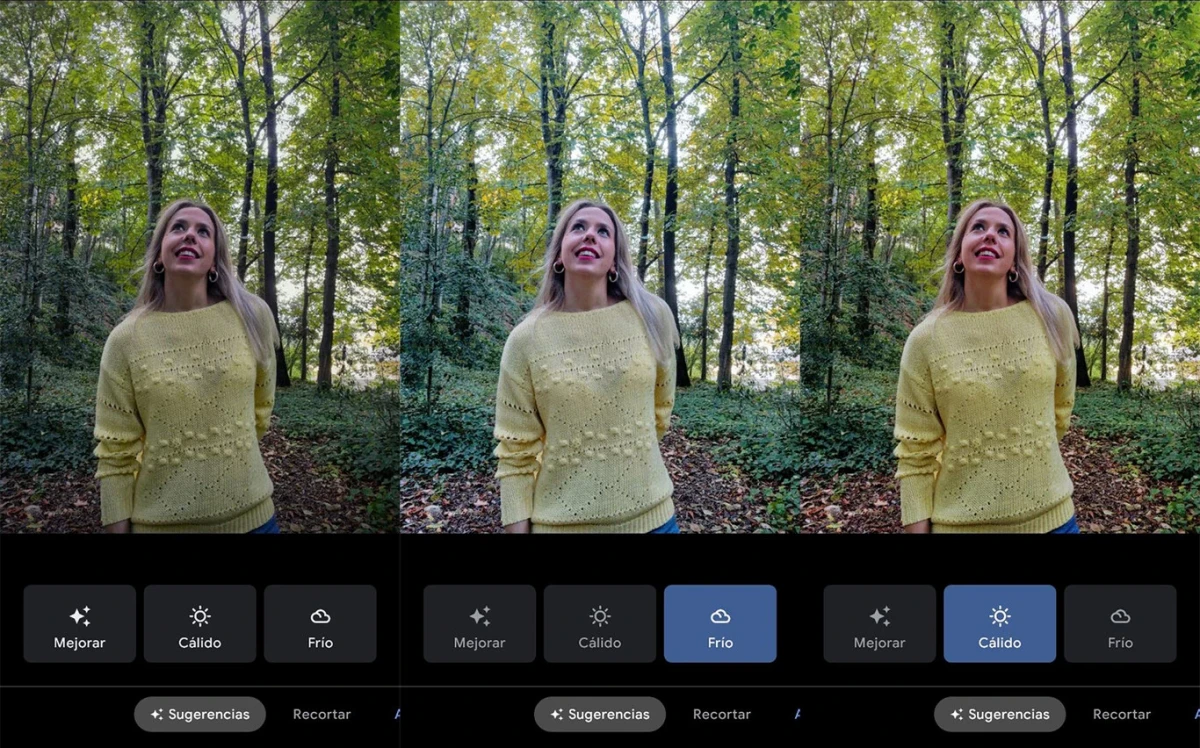Image resolution: width=1200 pixels, height=748 pixels.
Task: Deselect active Frío filter in middle screen
Action: [720, 624]
